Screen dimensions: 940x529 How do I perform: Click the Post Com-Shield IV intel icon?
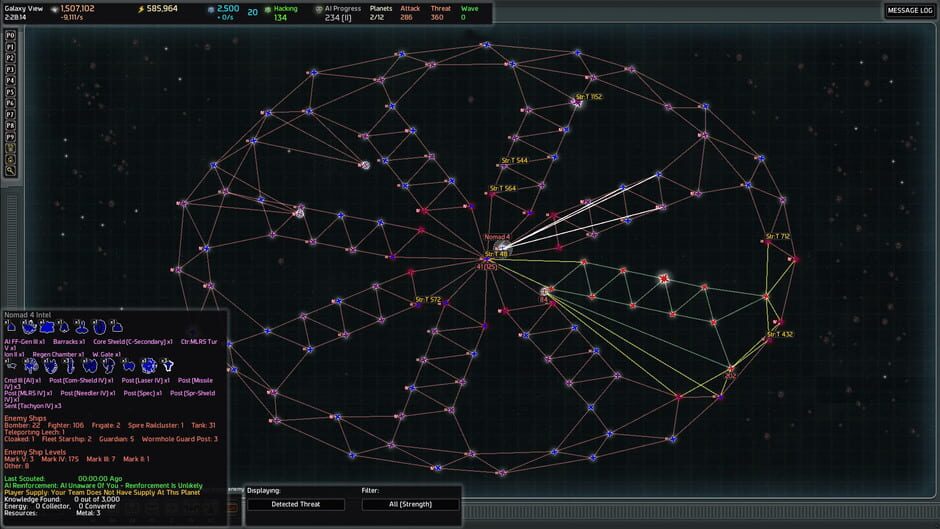pos(31,366)
